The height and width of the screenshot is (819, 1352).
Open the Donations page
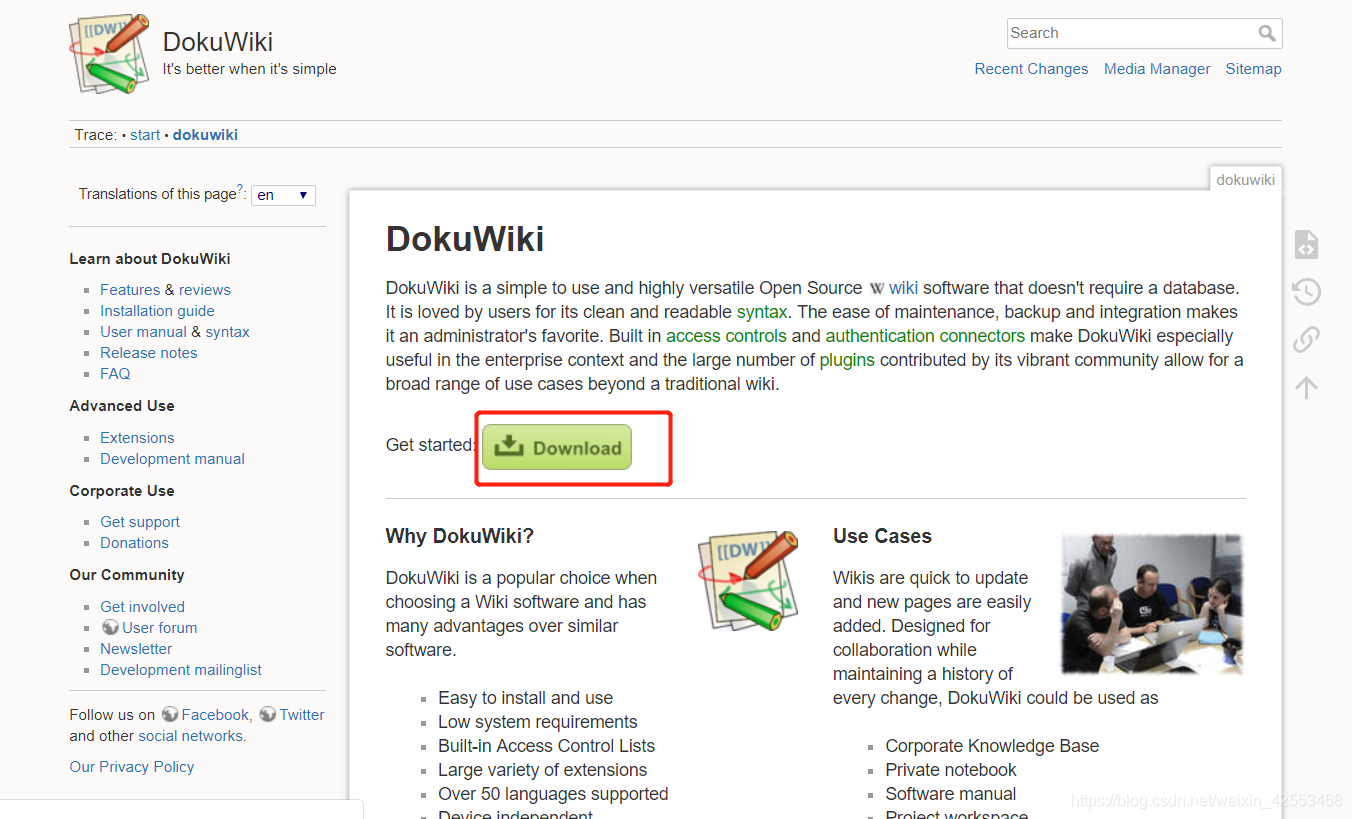pos(134,542)
